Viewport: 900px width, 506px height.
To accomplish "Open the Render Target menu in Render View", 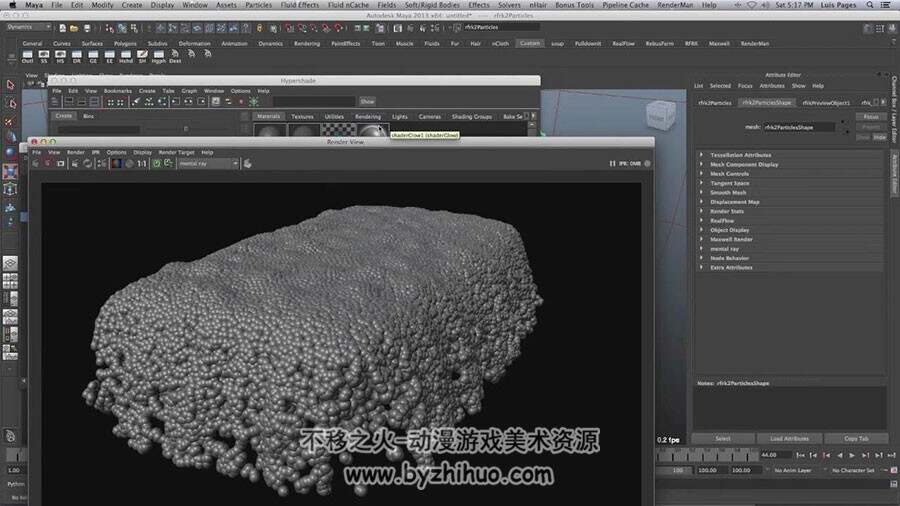I will click(x=176, y=153).
